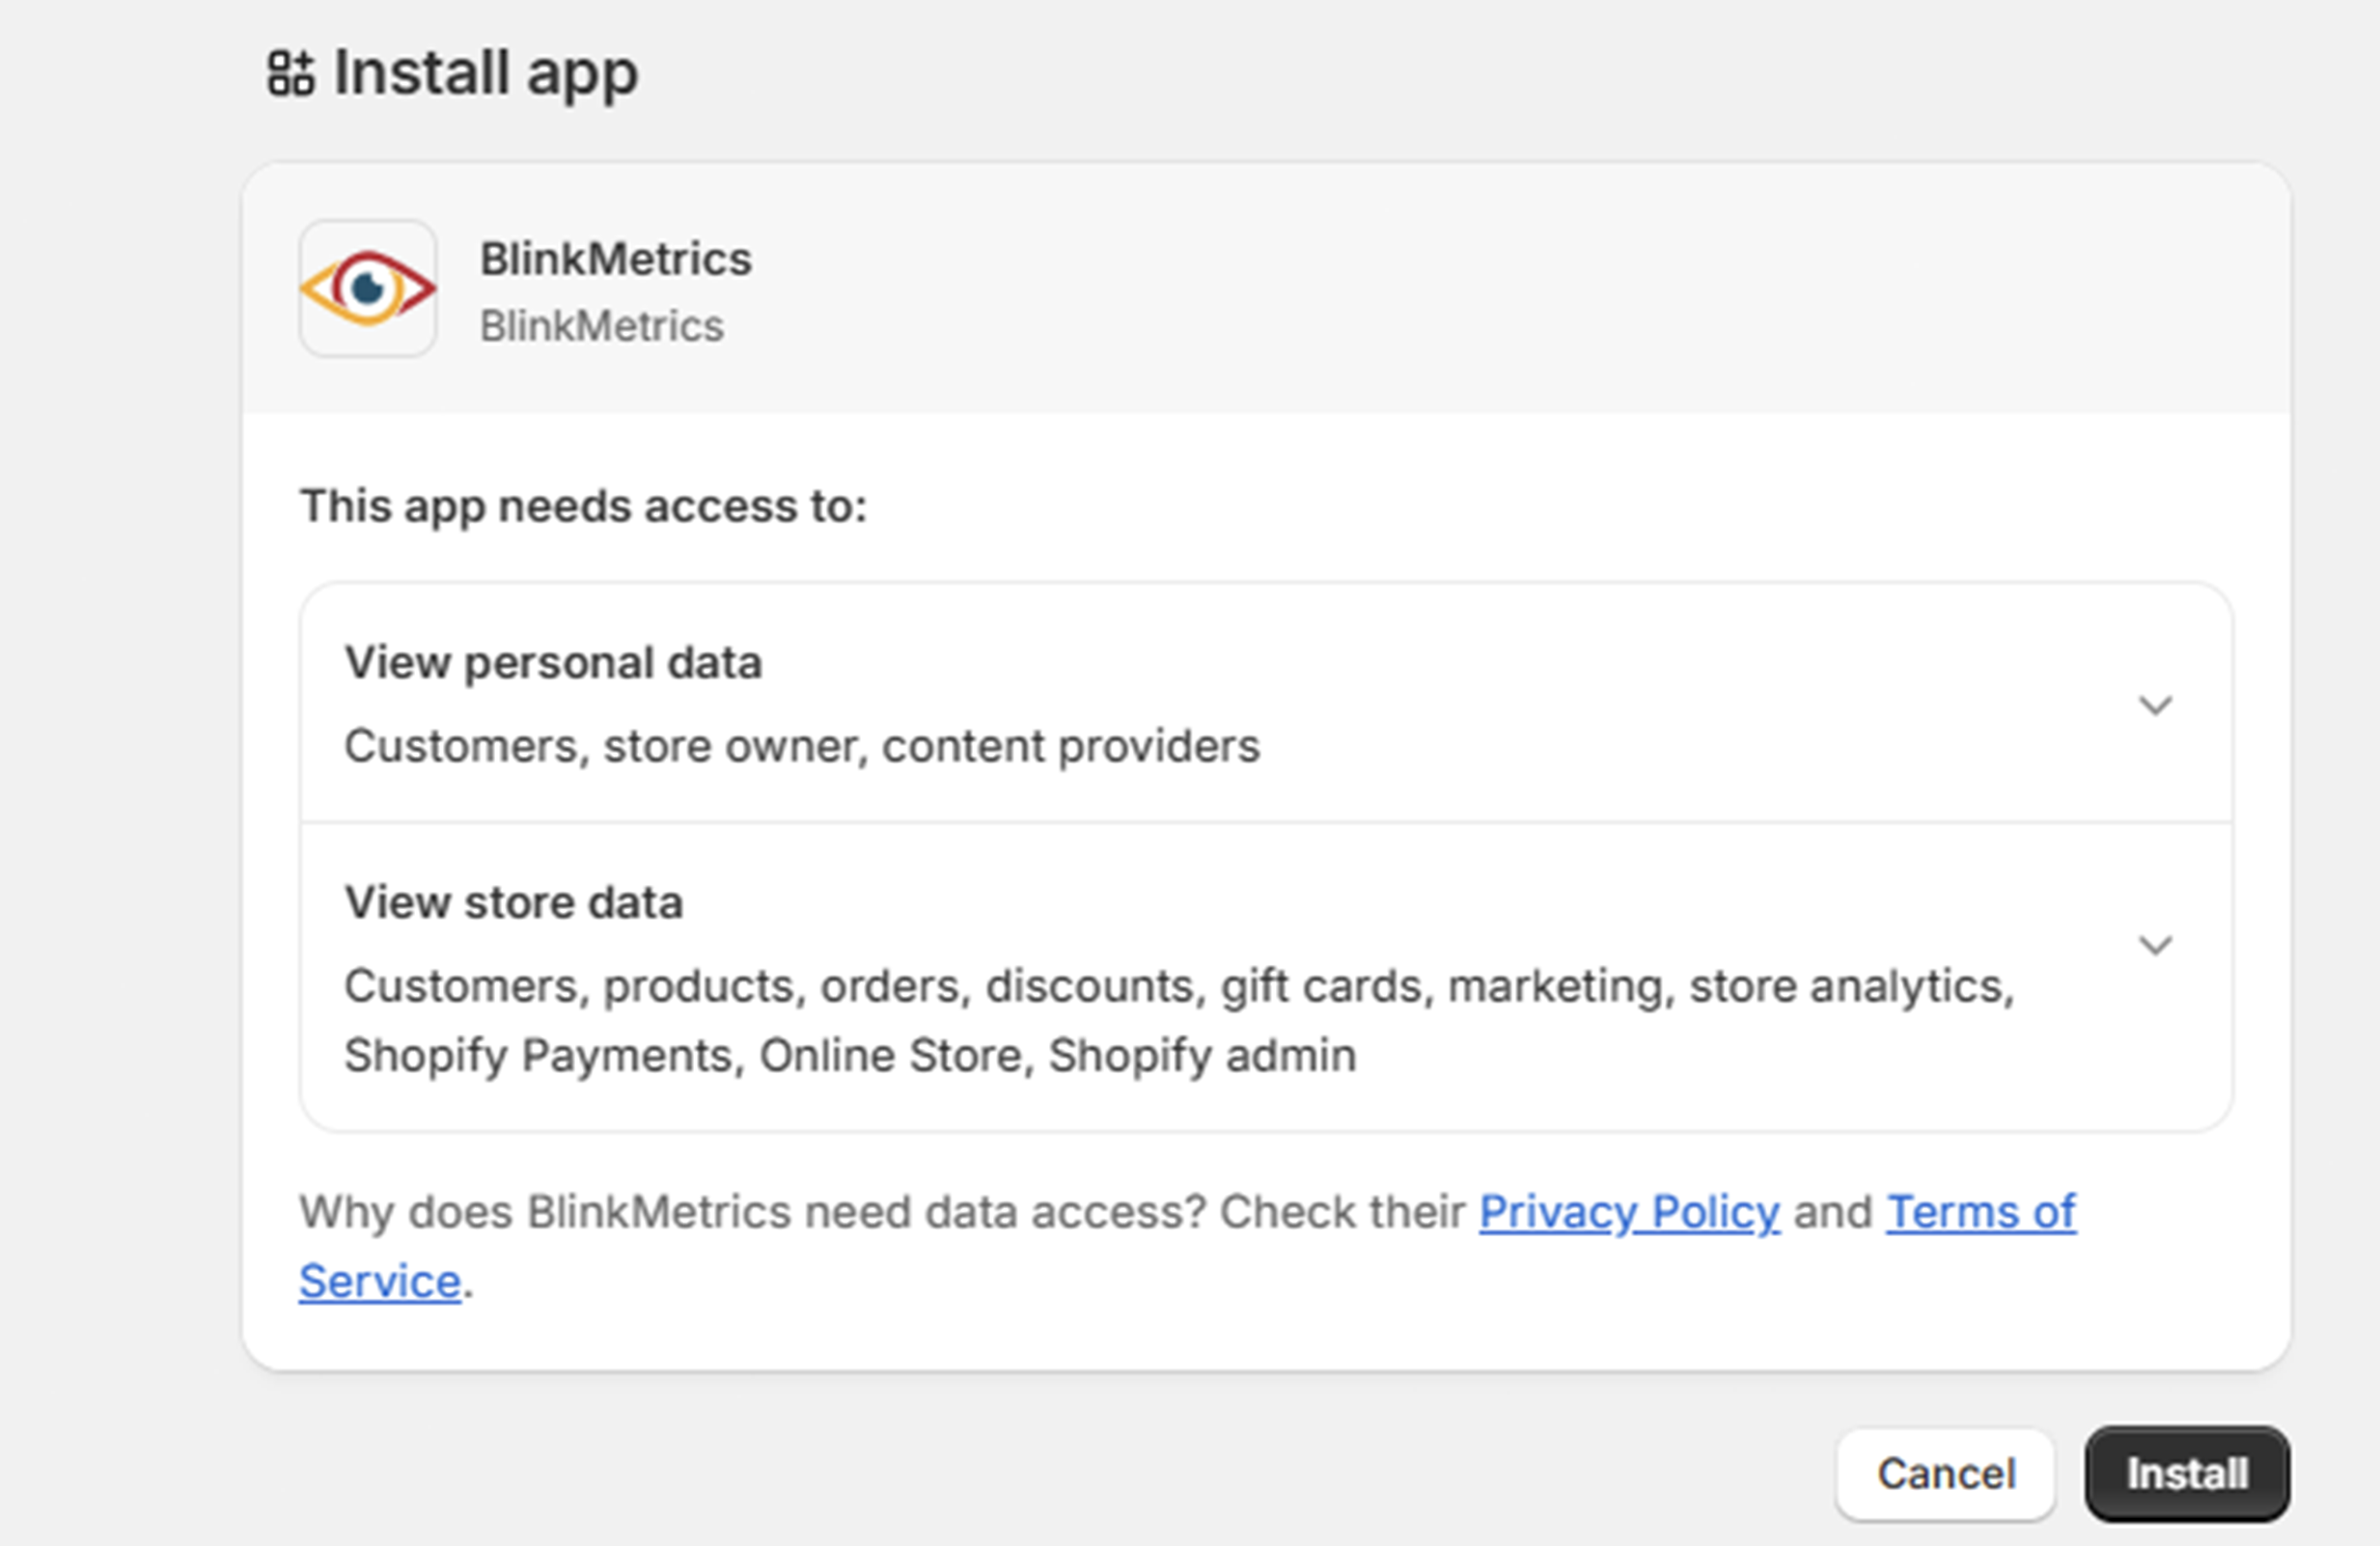Viewport: 2380px width, 1546px height.
Task: Click the View personal data heading
Action: (x=553, y=663)
